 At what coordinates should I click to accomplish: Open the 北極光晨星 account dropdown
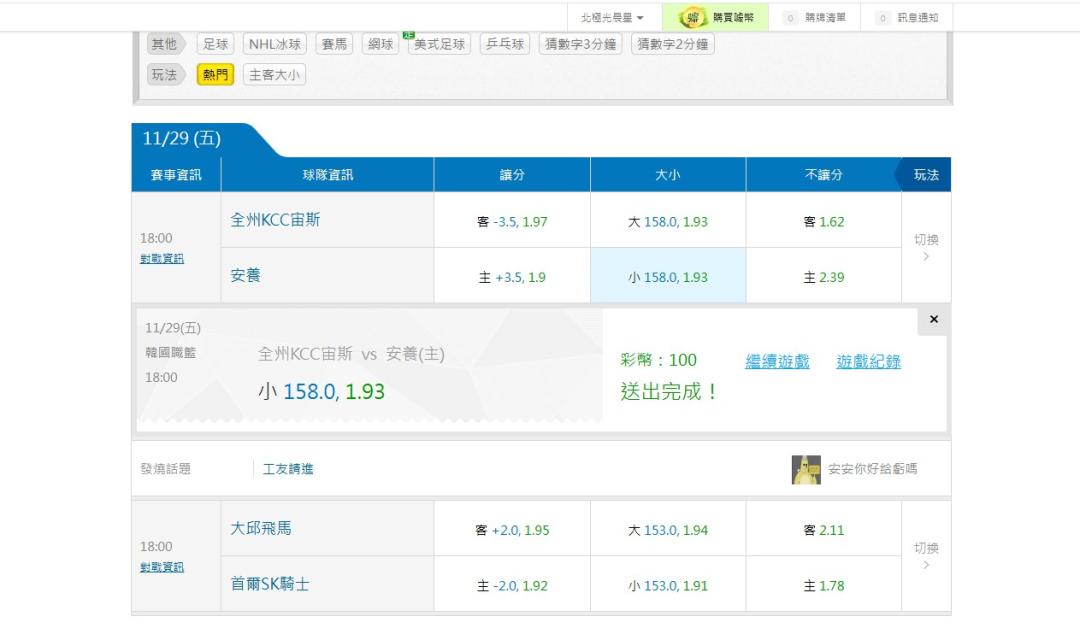(612, 17)
